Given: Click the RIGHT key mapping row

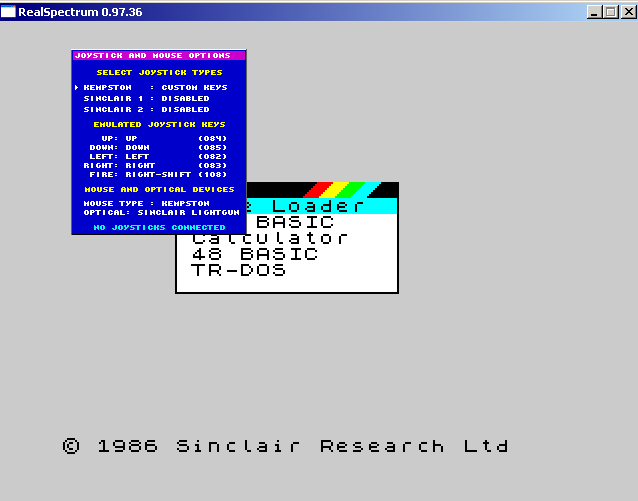Looking at the screenshot, I should 155,165.
